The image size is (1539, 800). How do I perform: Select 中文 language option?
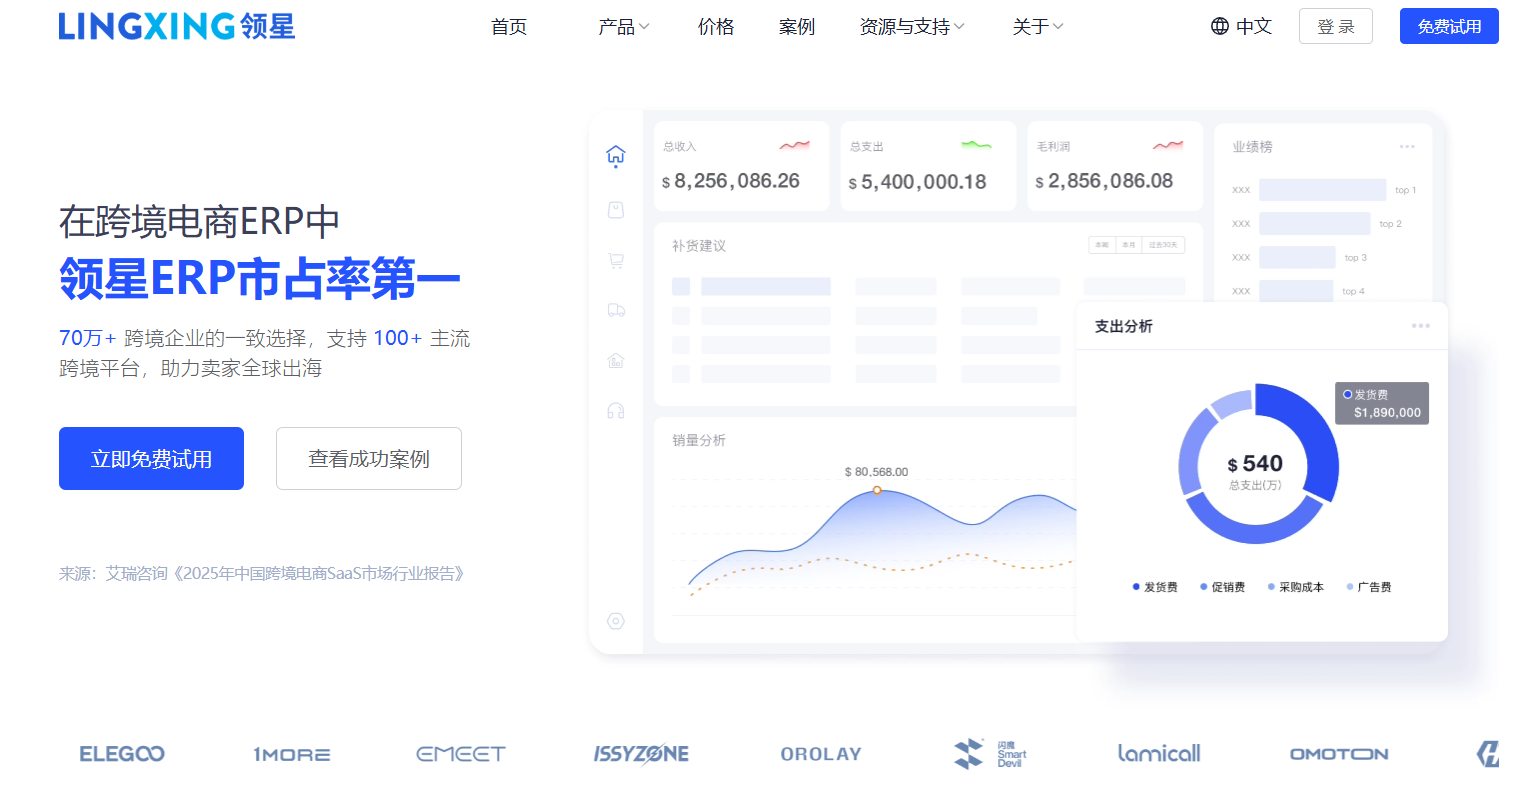[x=1254, y=26]
